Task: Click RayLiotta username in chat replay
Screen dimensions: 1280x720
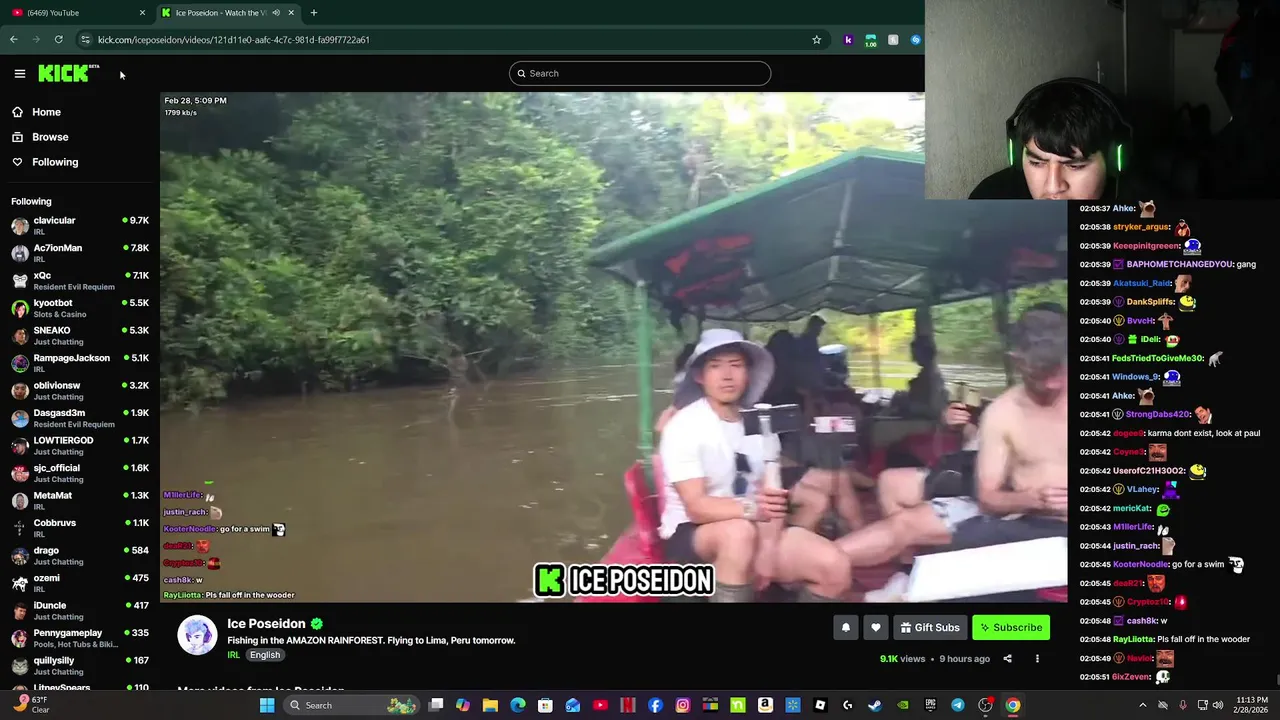Action: pos(1133,639)
